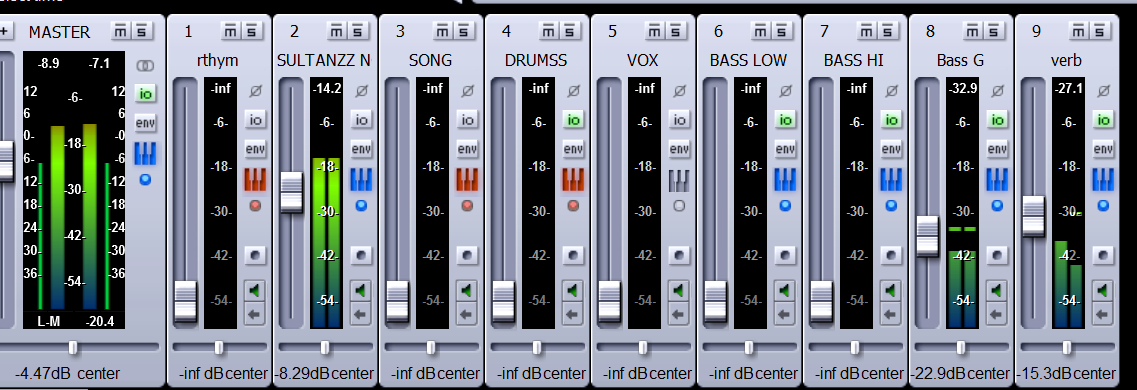Click Bass G peak value -32.9
1137x390 pixels.
[x=962, y=88]
